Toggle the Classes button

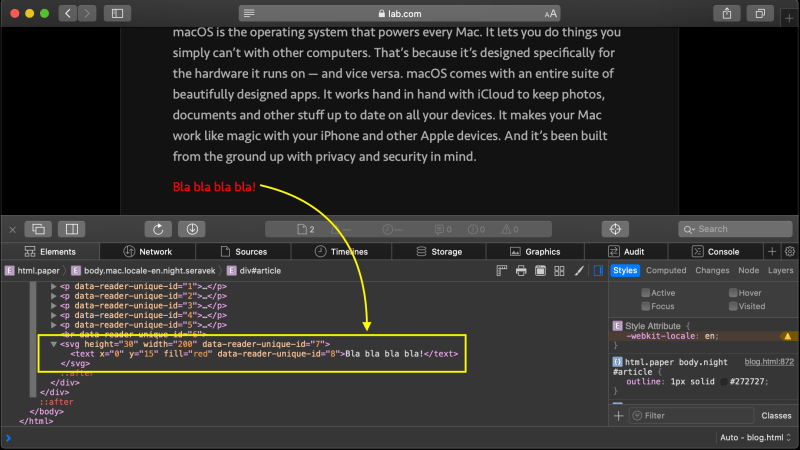pyautogui.click(x=776, y=416)
